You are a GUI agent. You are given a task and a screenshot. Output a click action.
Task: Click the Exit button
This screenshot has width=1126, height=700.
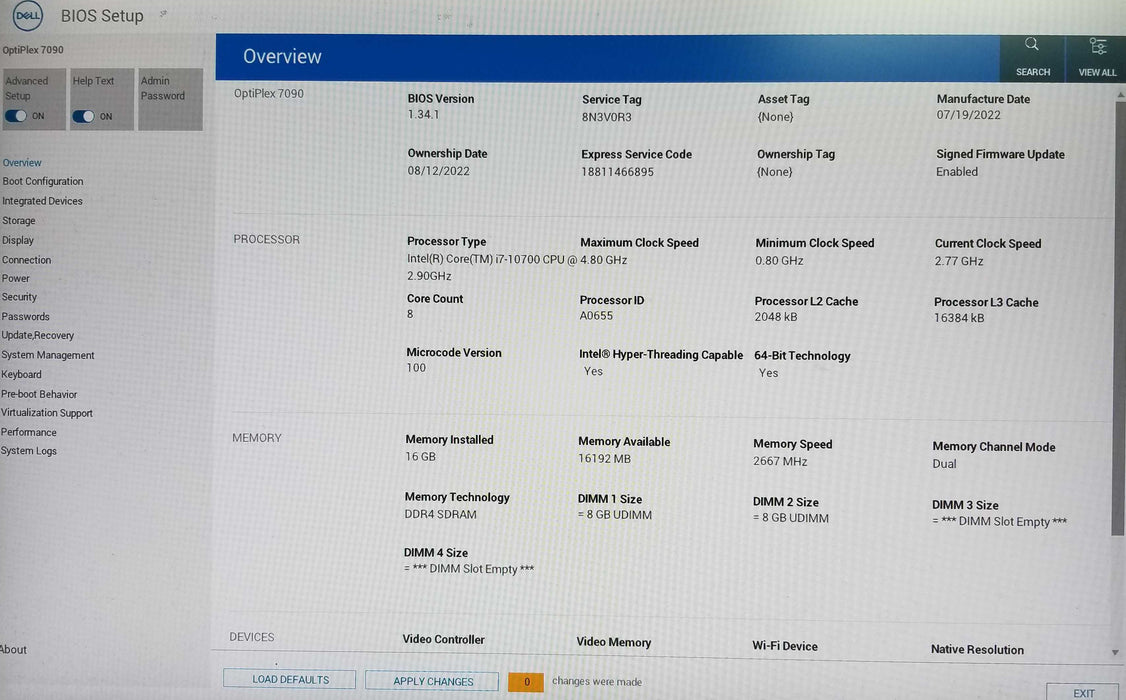1083,692
